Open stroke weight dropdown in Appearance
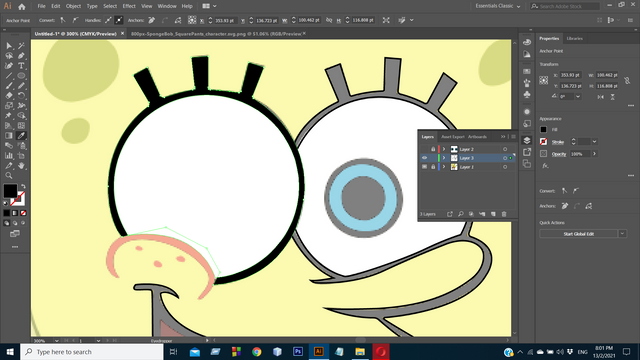Viewport: 640px width, 360px height. (x=594, y=142)
